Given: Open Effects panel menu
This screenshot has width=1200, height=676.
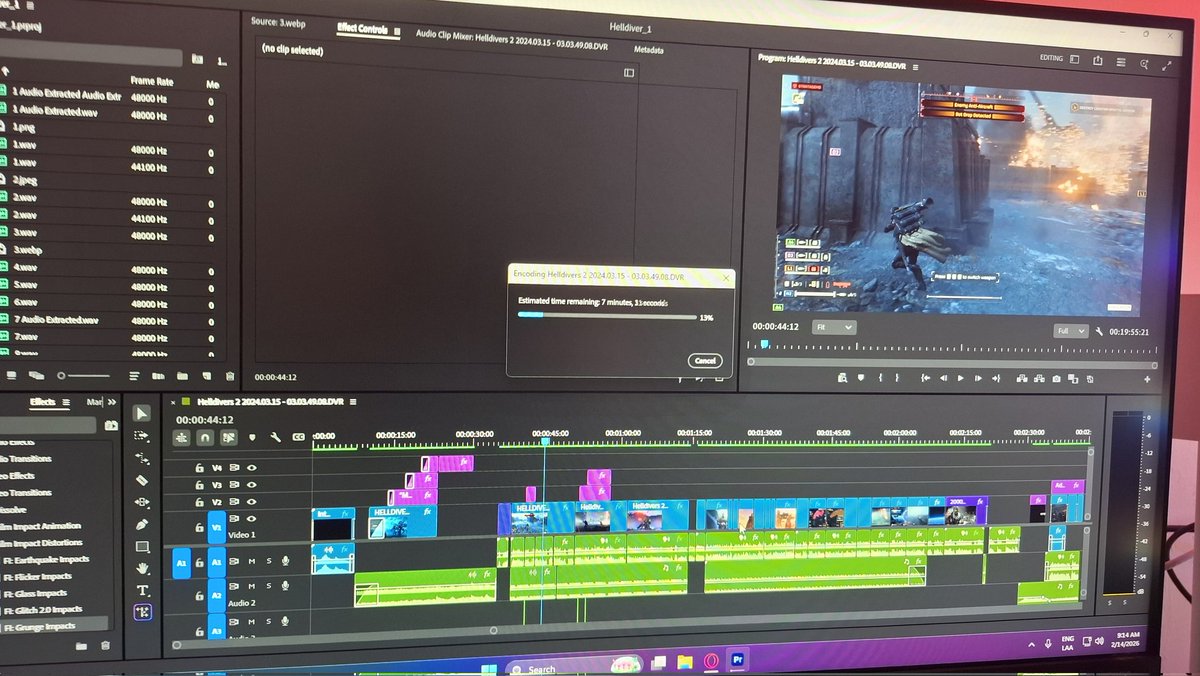Looking at the screenshot, I should coord(66,402).
